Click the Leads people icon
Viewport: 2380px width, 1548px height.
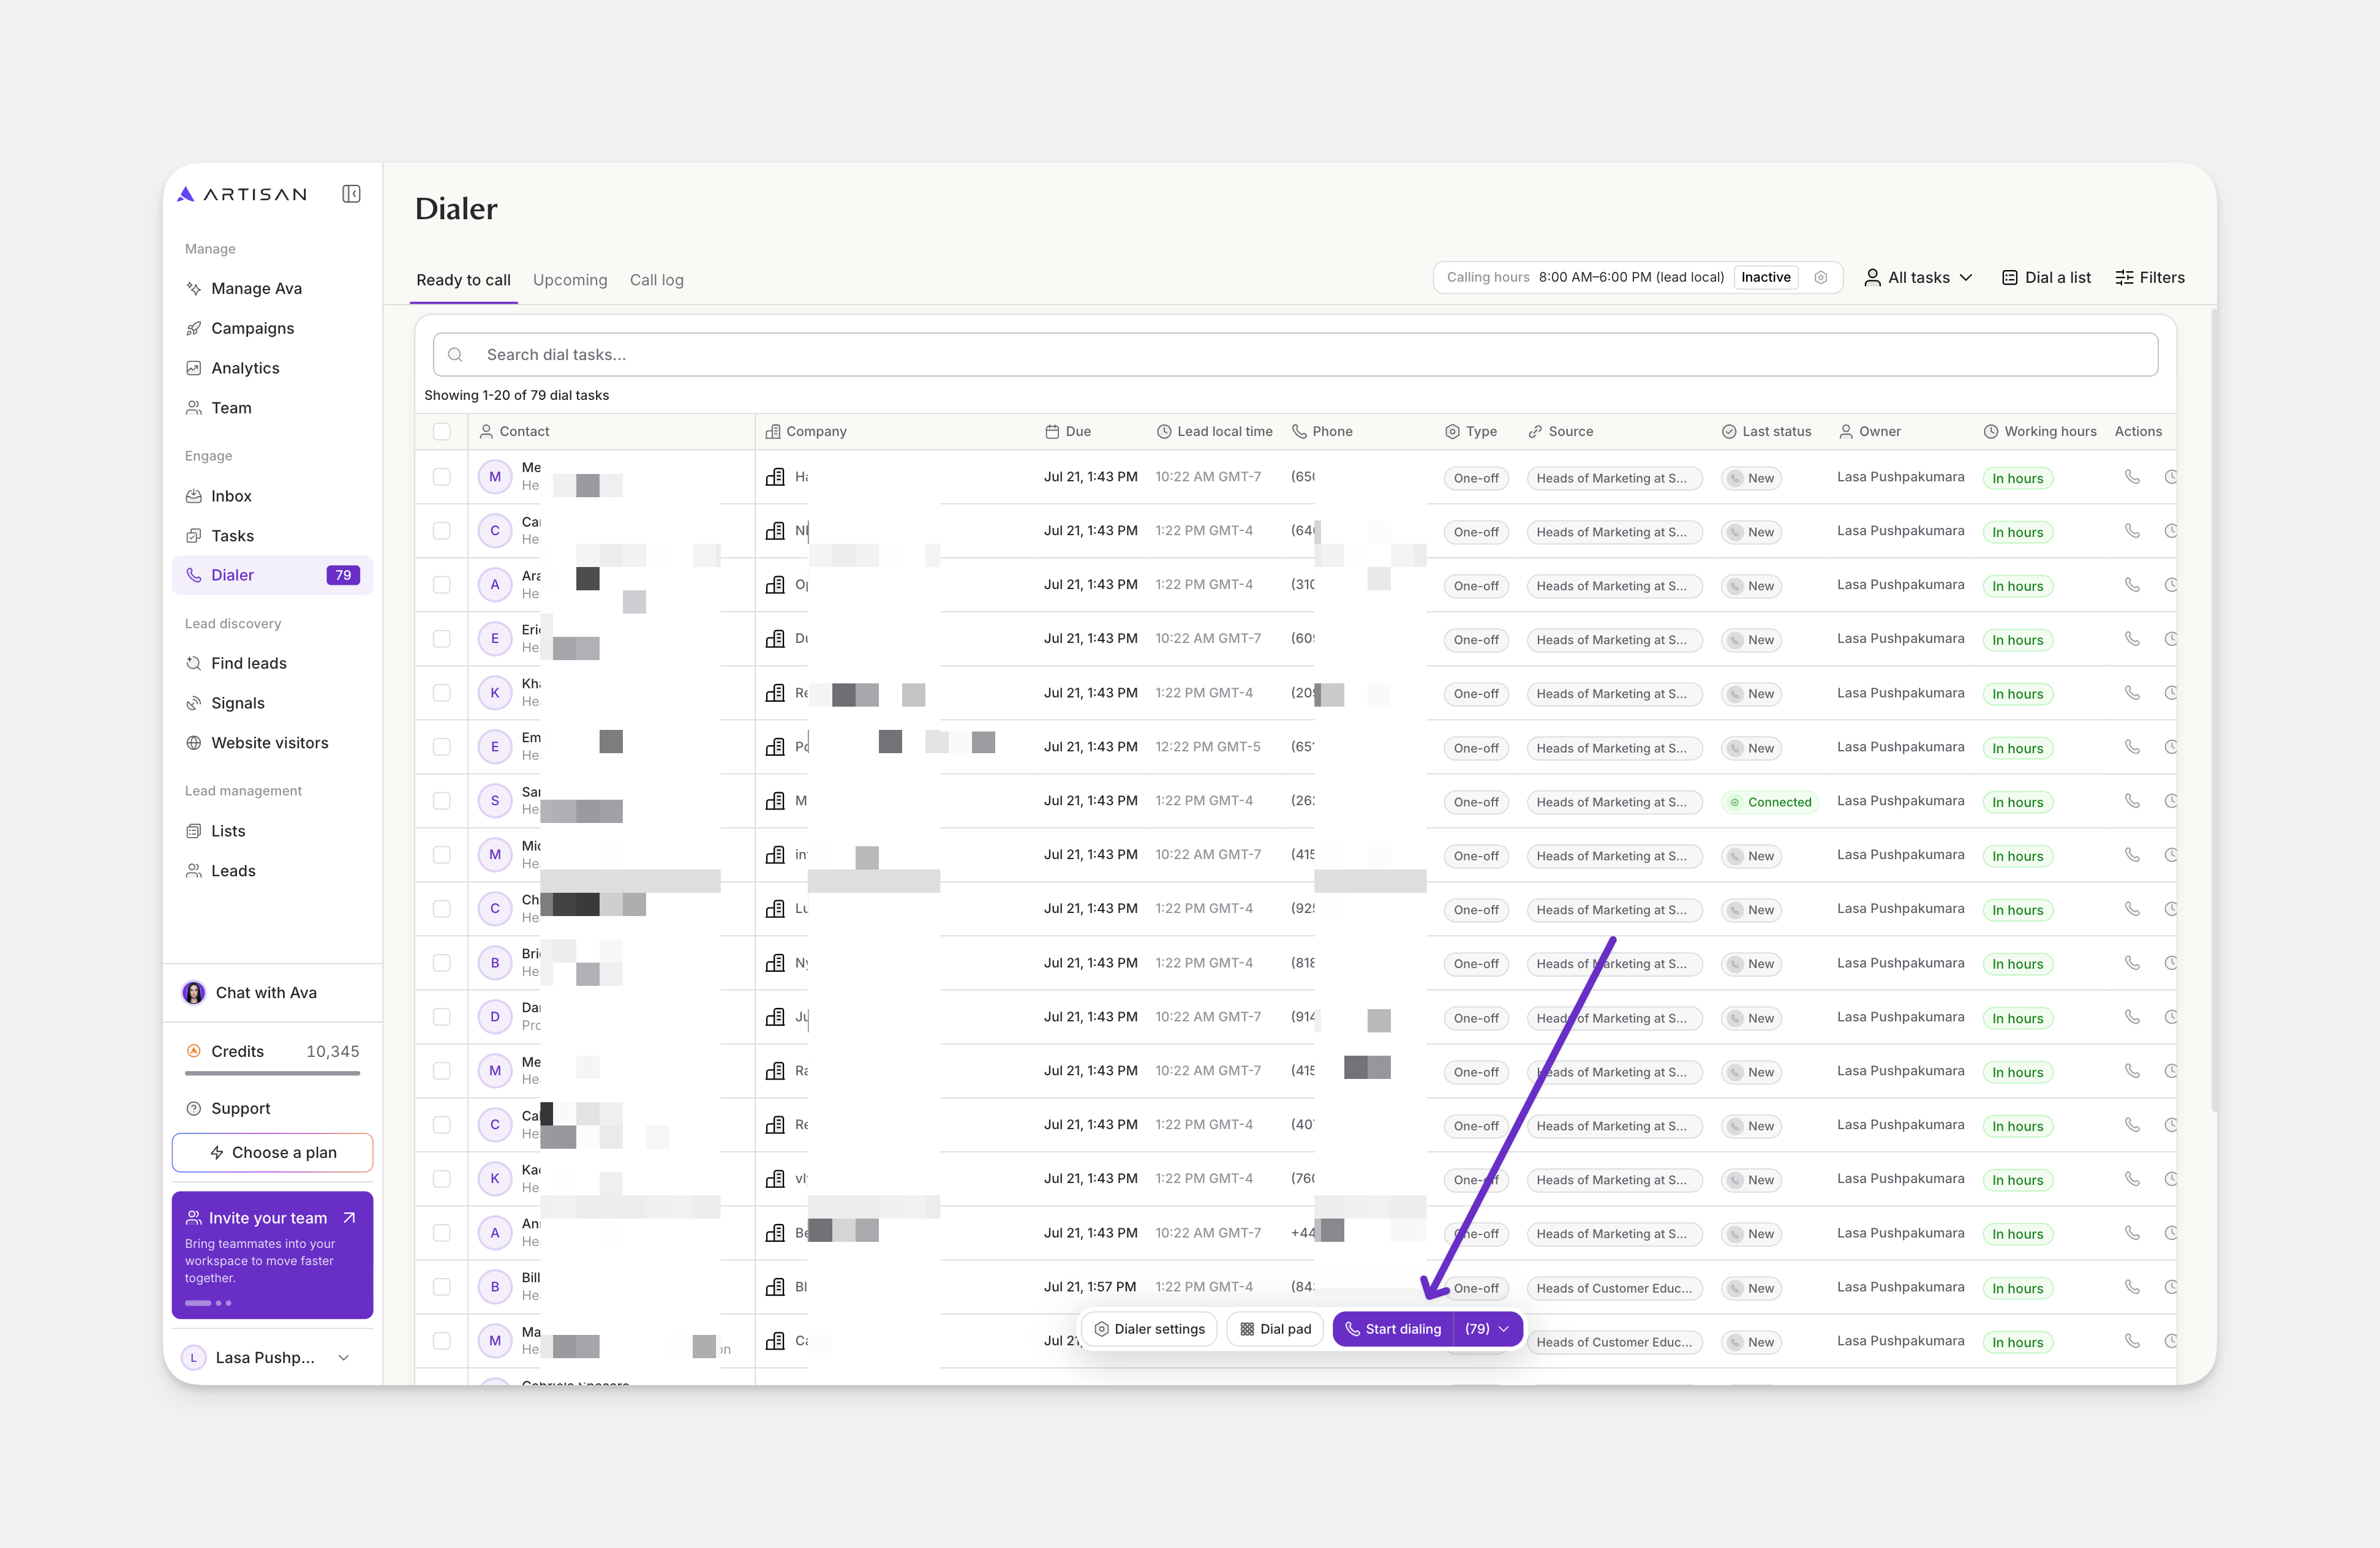pyautogui.click(x=194, y=871)
